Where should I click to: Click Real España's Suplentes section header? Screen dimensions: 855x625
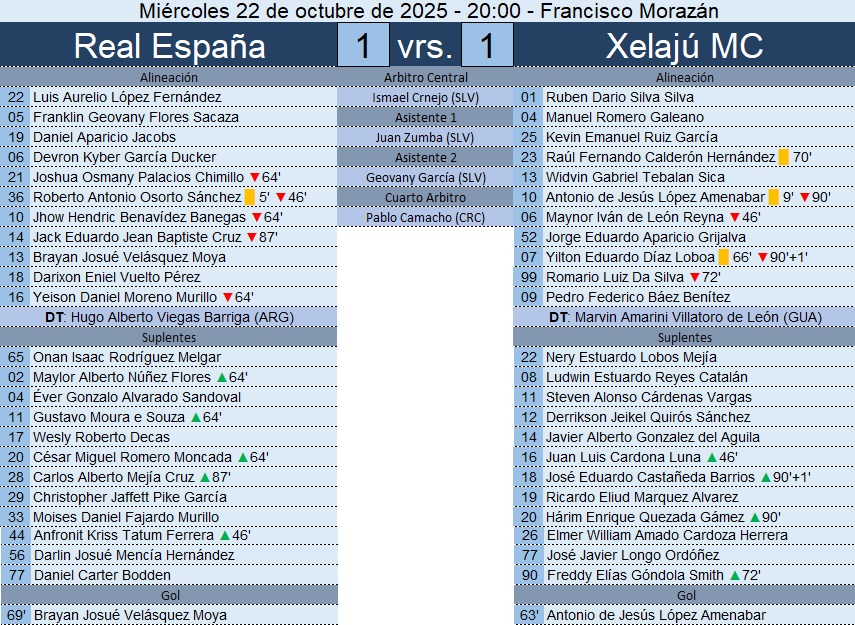tap(169, 337)
